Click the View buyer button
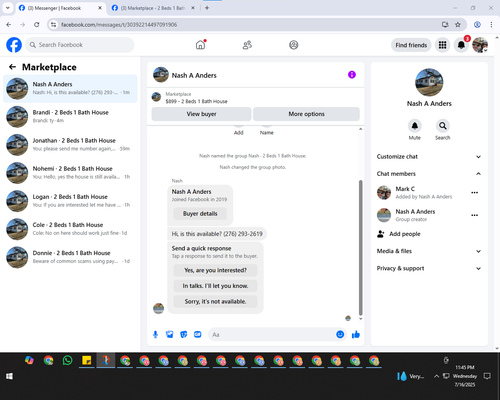Viewport: 500px width, 400px height. coord(201,114)
